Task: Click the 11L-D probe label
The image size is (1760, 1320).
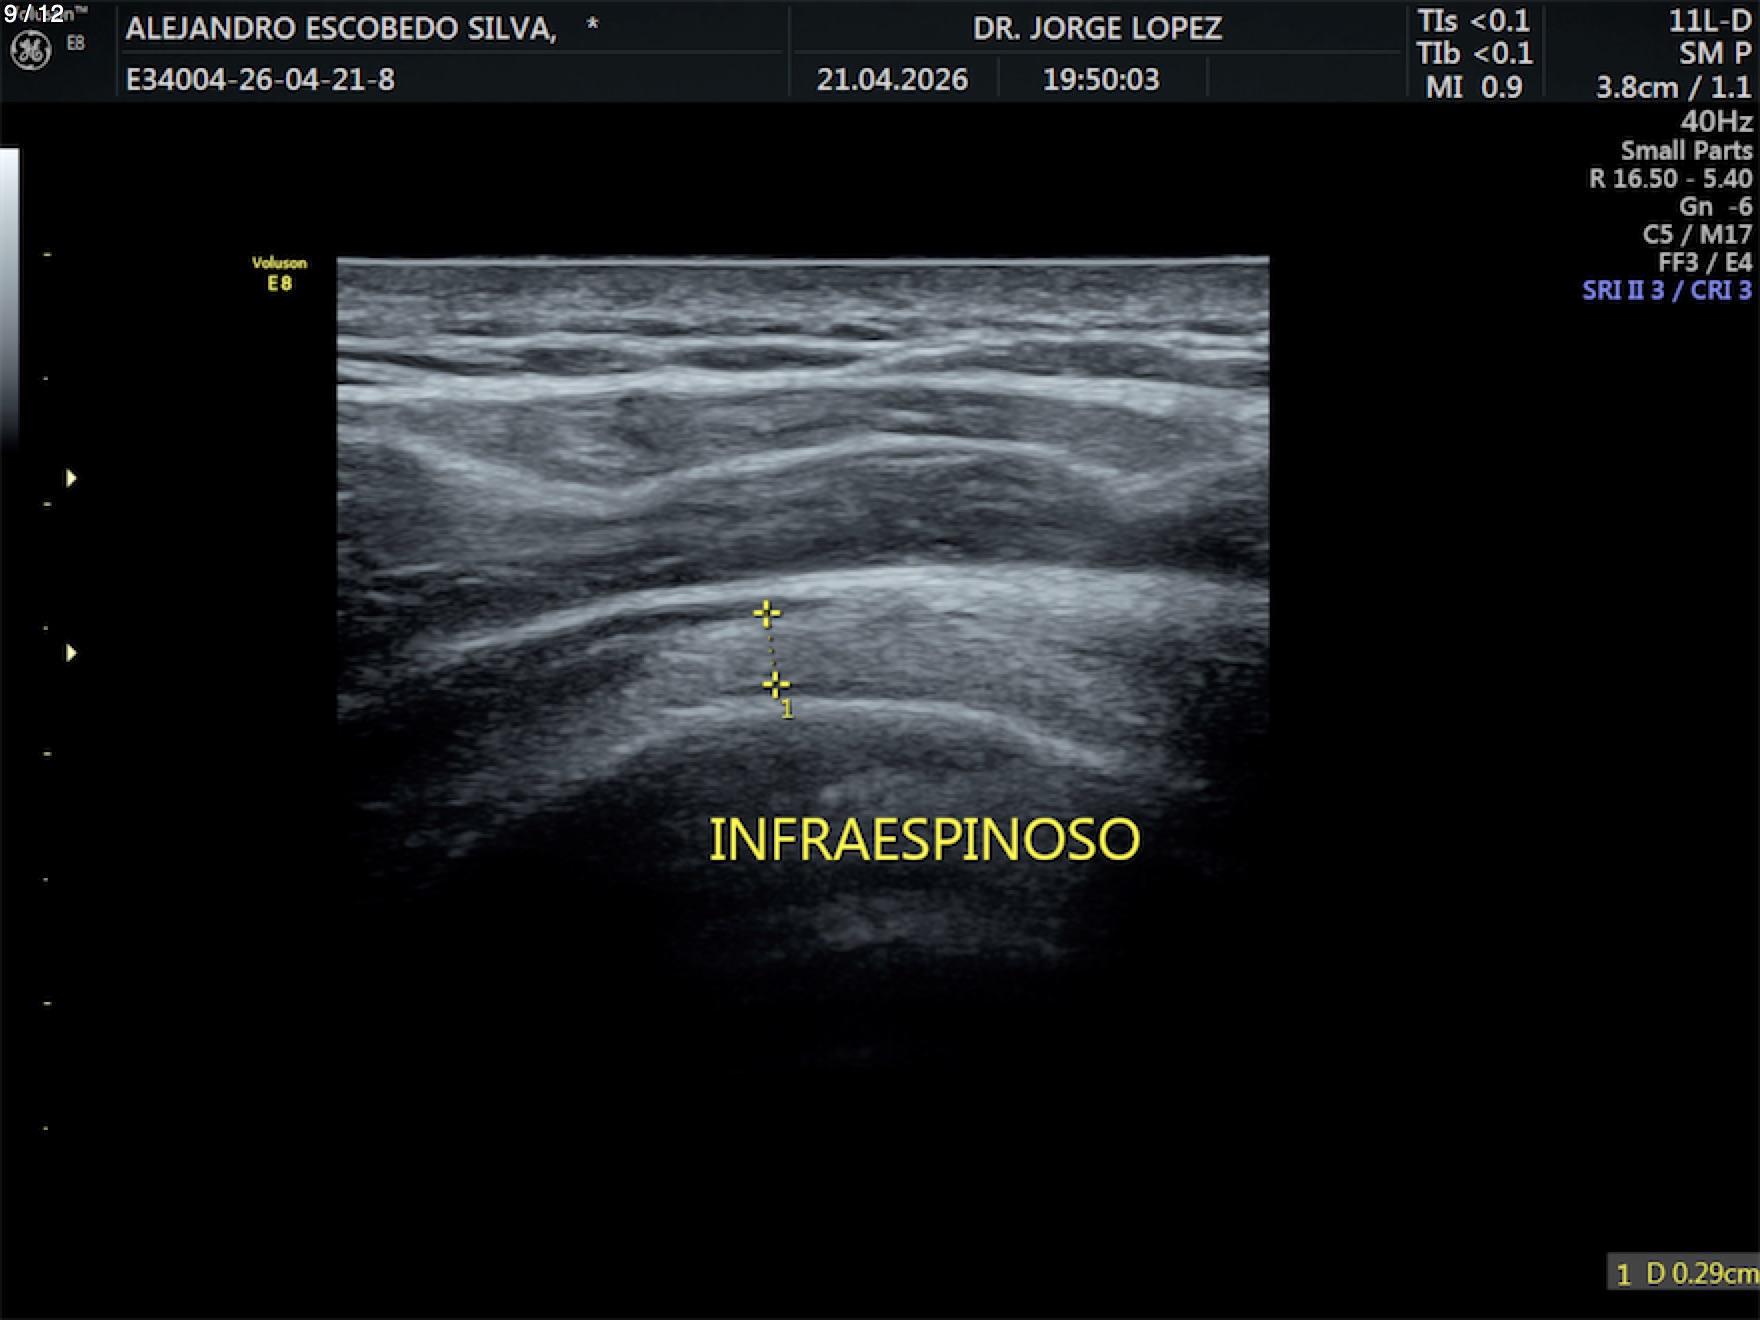Action: (1710, 21)
